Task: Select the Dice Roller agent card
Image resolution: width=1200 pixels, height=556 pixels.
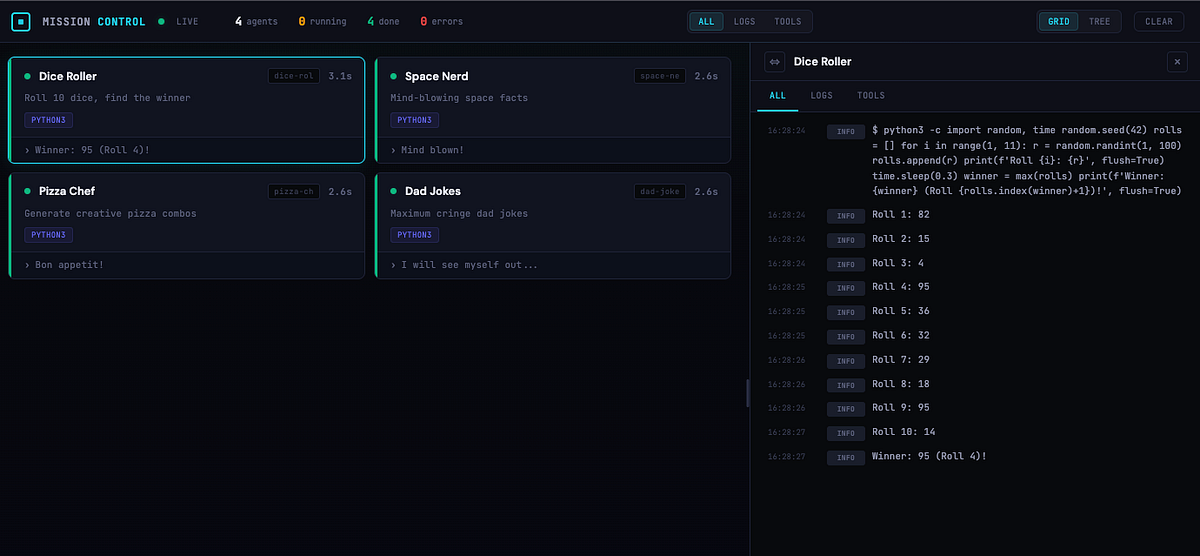Action: (187, 110)
